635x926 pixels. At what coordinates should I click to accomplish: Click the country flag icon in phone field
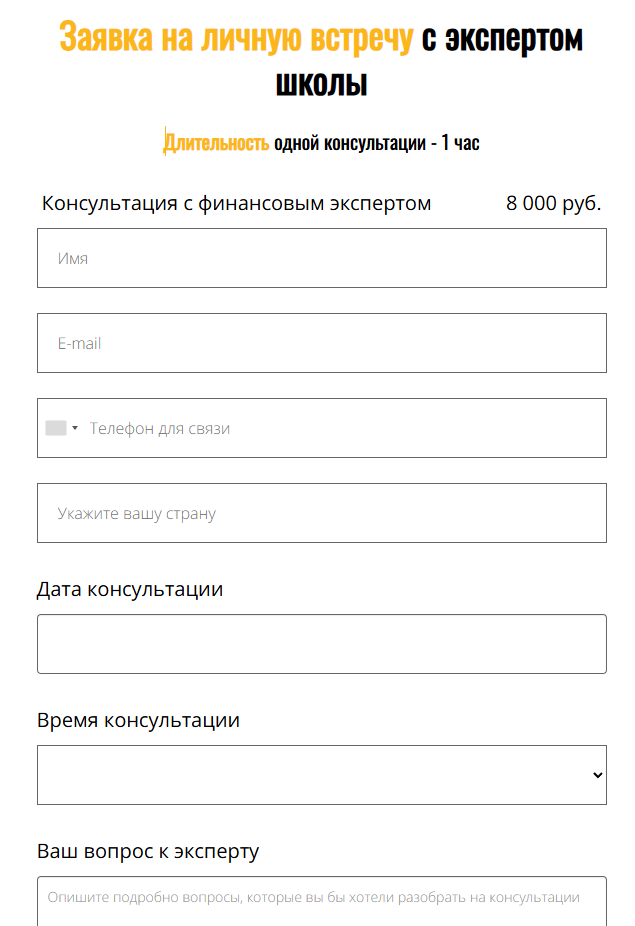(56, 428)
